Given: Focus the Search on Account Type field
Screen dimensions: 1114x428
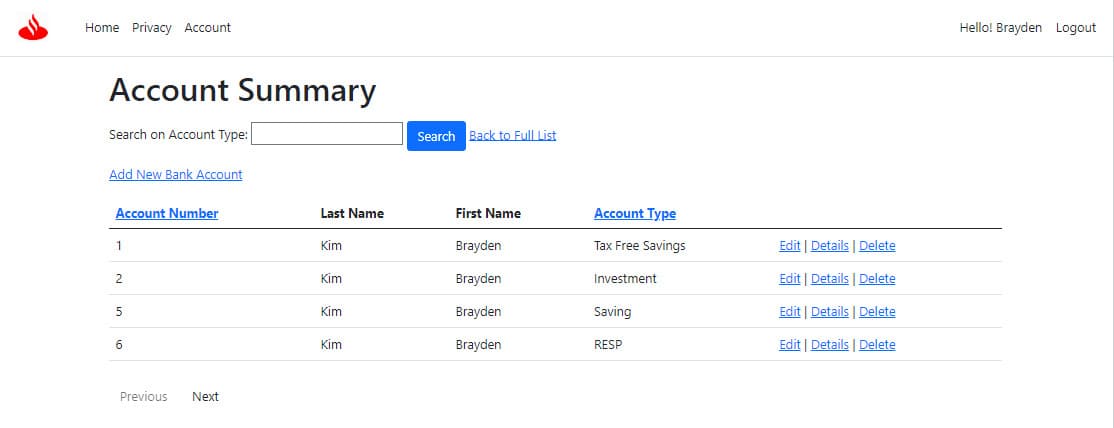Looking at the screenshot, I should click(327, 134).
